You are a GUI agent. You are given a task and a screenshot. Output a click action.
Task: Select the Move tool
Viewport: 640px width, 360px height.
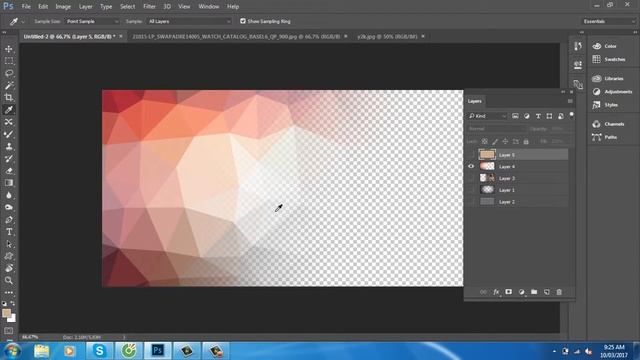(9, 49)
